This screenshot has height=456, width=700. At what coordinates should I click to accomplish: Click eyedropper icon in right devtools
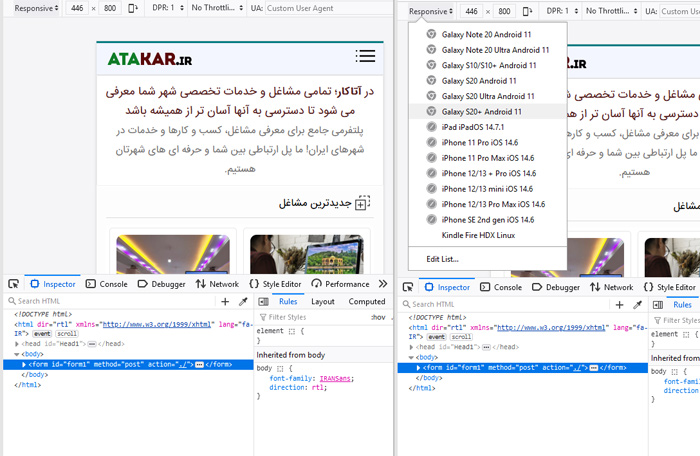(x=638, y=305)
